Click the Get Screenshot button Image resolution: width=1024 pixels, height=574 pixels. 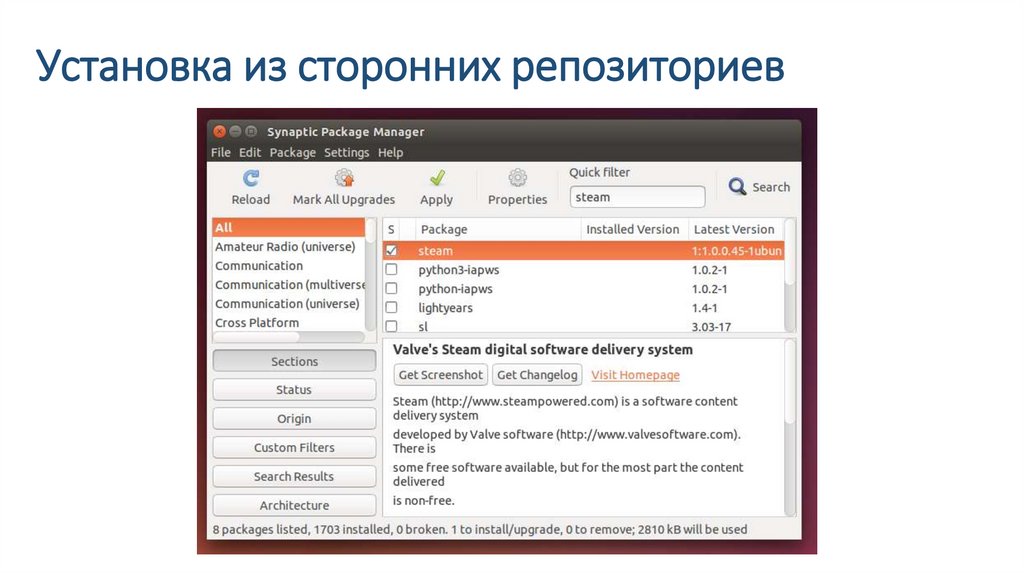coord(441,375)
